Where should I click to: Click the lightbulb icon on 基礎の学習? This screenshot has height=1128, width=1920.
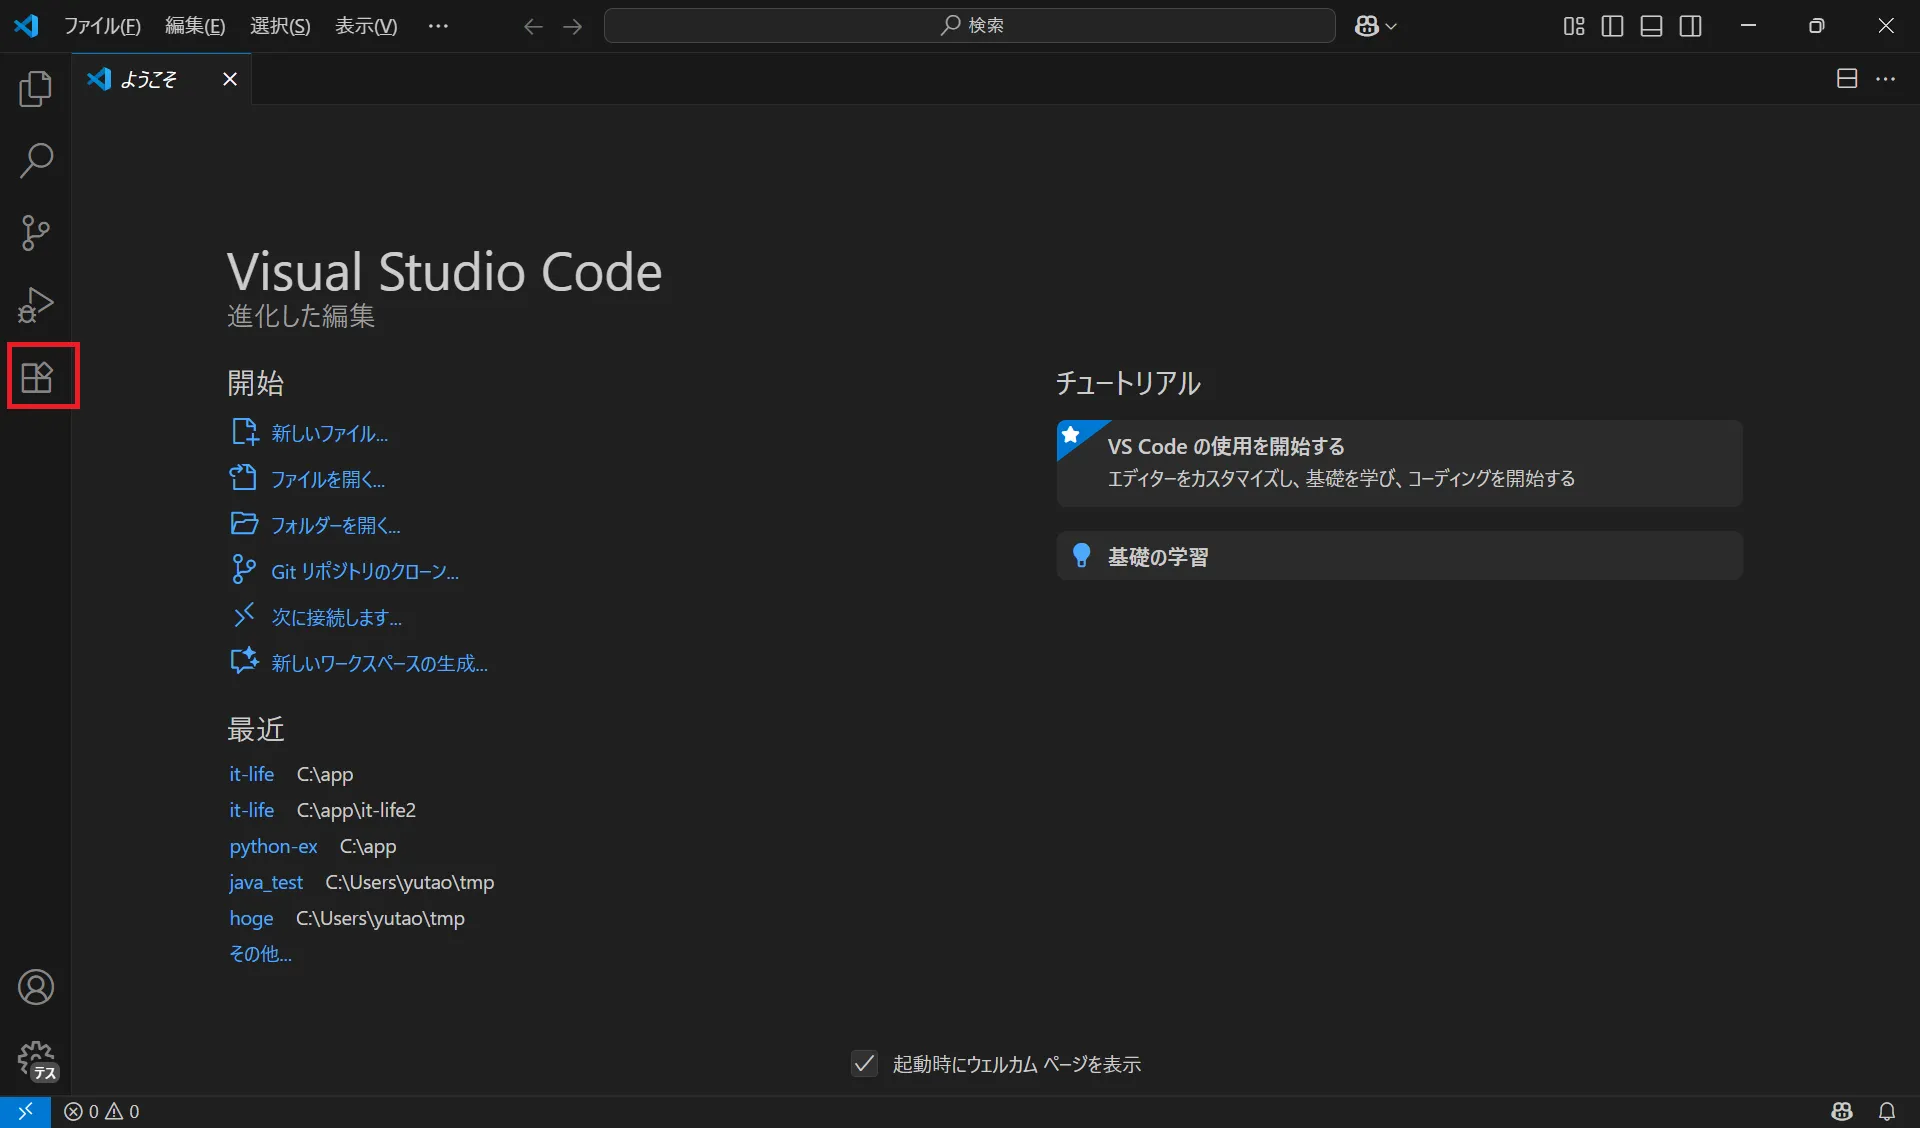[1081, 555]
